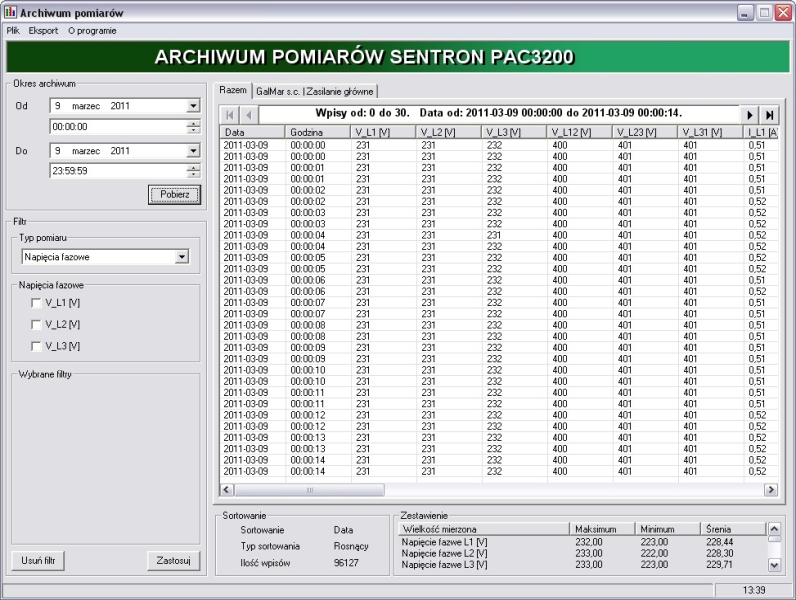Viewport: 796px width, 600px height.
Task: Go to first records page
Action: [x=229, y=115]
